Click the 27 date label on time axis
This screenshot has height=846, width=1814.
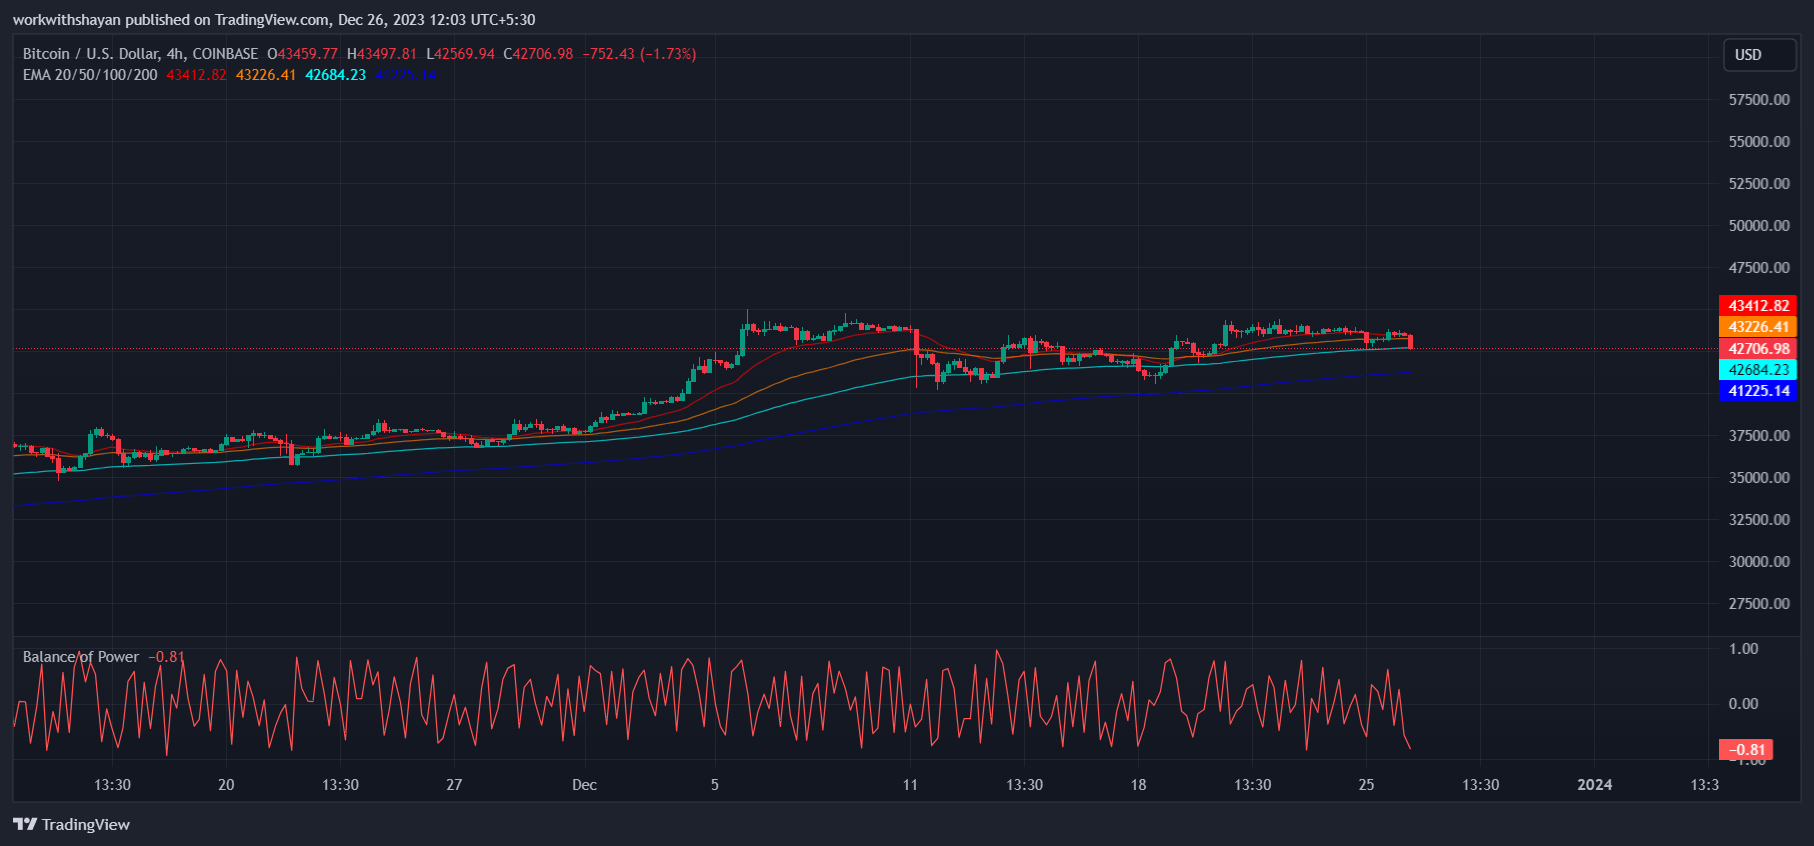click(454, 785)
